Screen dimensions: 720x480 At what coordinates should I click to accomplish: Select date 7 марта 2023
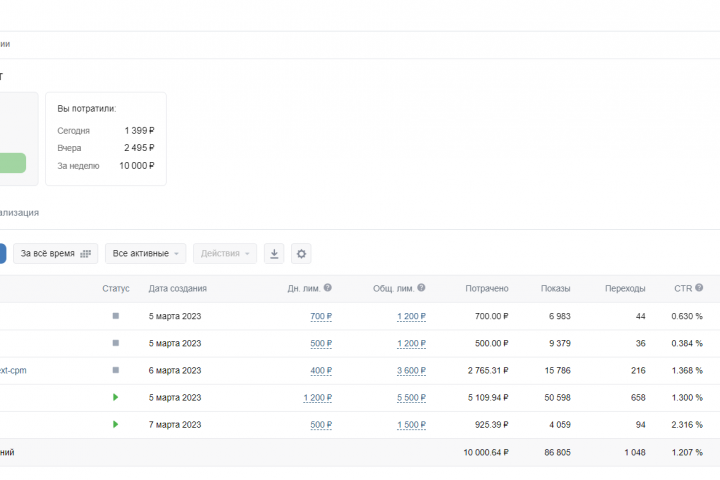coord(175,425)
